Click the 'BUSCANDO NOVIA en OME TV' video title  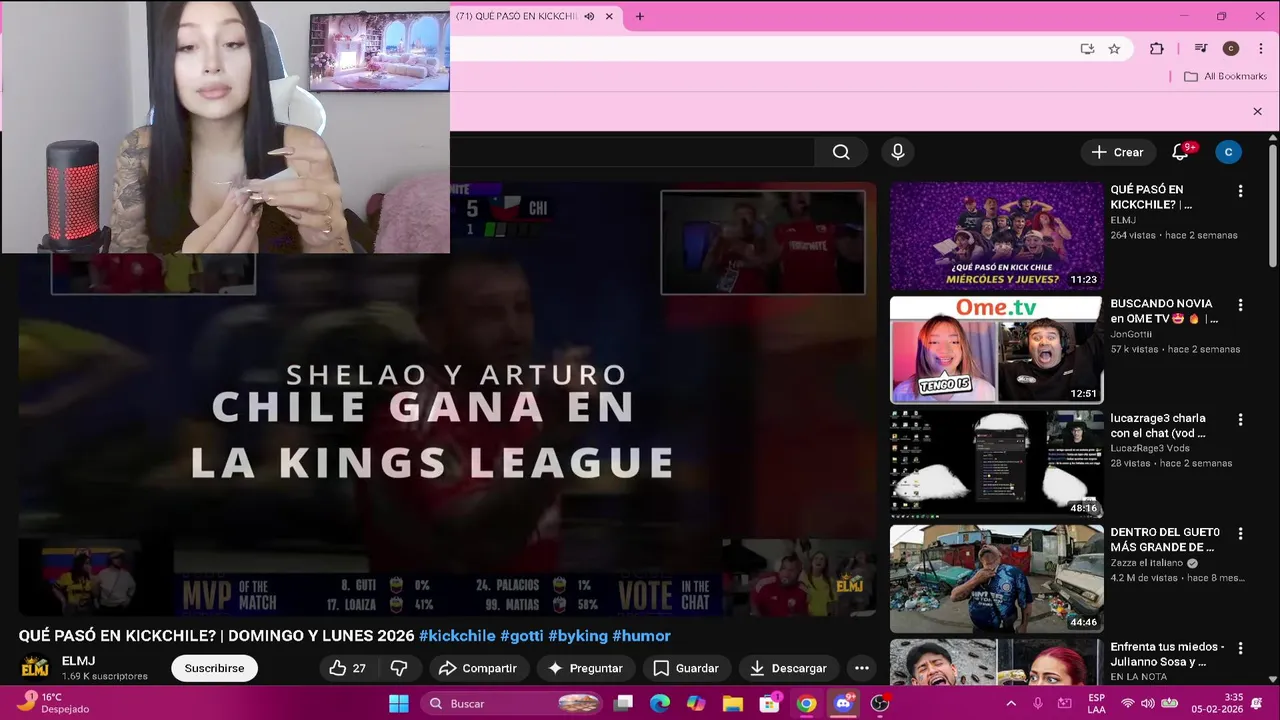1164,311
